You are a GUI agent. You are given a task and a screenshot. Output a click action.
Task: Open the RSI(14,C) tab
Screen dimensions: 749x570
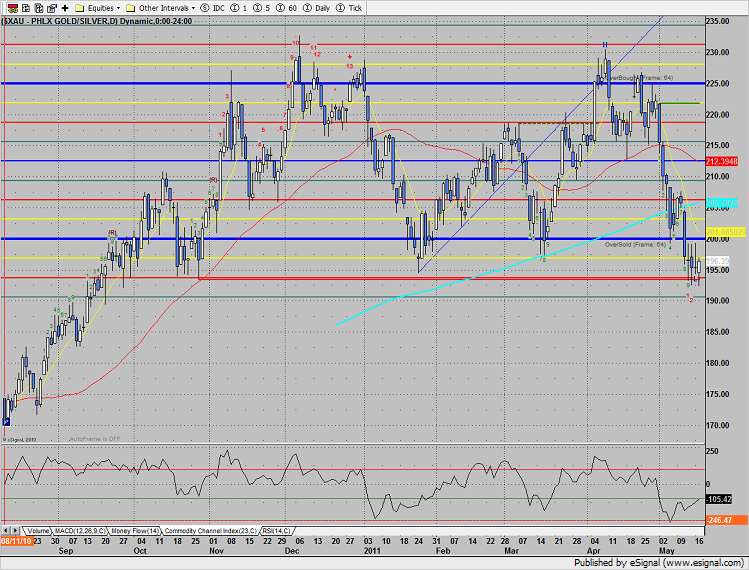277,531
